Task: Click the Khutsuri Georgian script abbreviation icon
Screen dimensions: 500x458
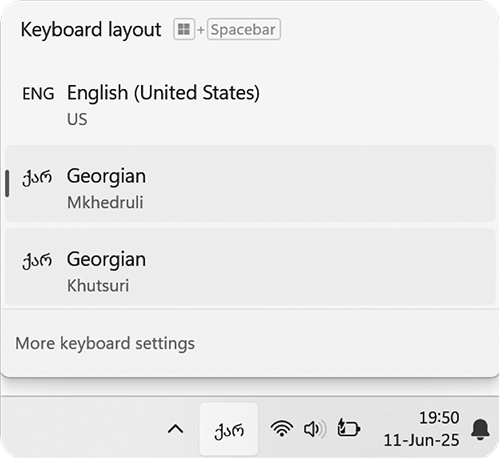Action: (x=37, y=261)
